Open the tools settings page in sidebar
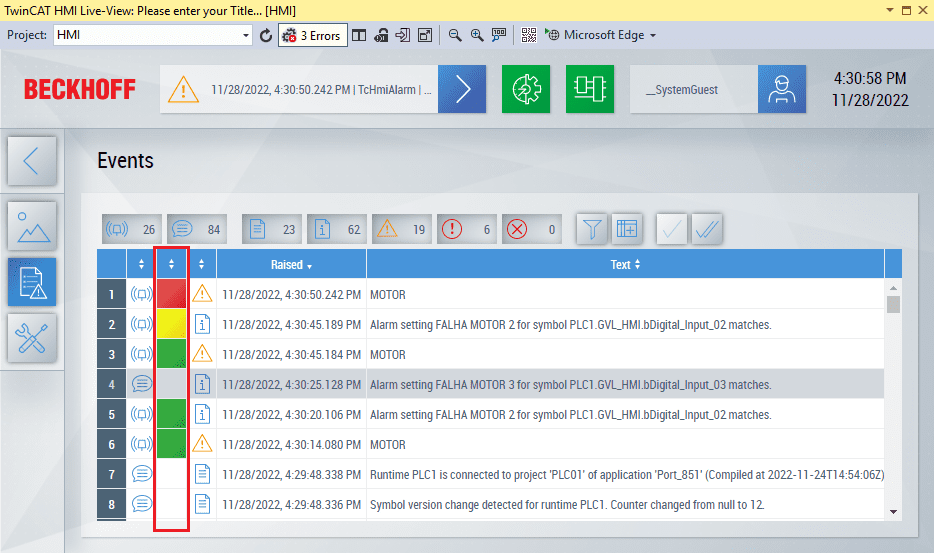The width and height of the screenshot is (934, 553). (32, 338)
